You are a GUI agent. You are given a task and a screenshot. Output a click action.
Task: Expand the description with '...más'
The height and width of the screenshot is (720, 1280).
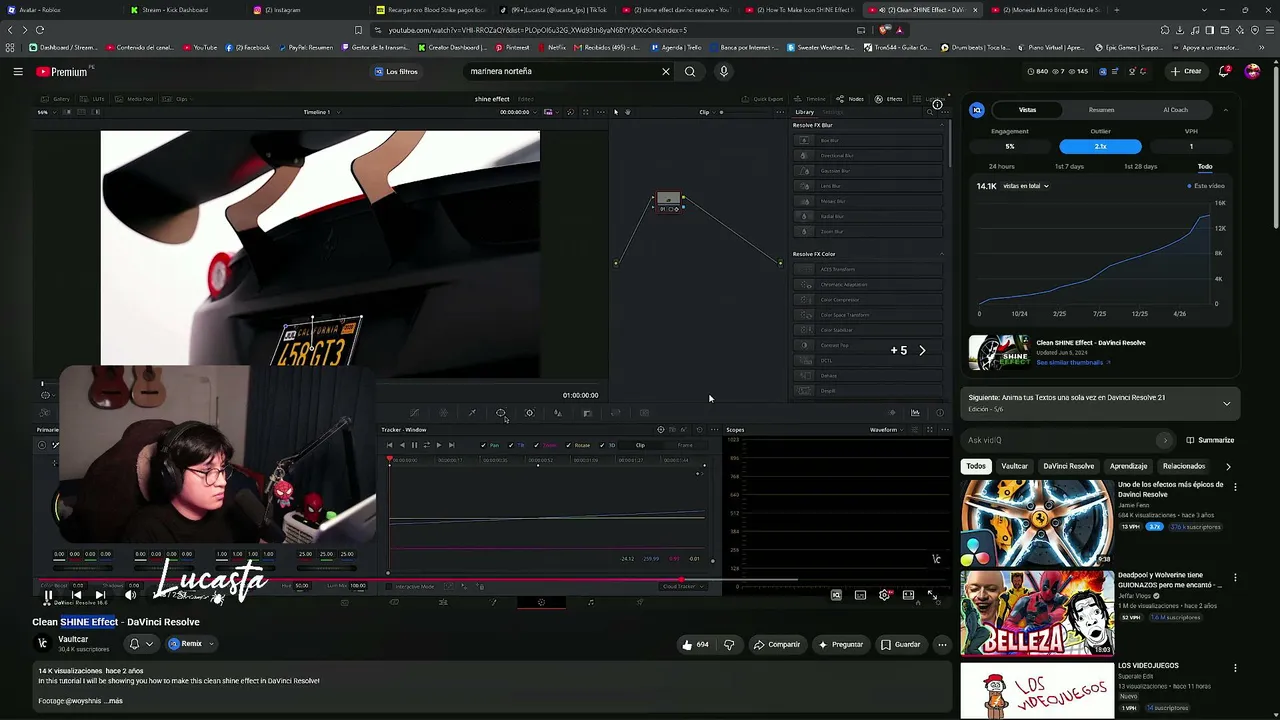[113, 701]
